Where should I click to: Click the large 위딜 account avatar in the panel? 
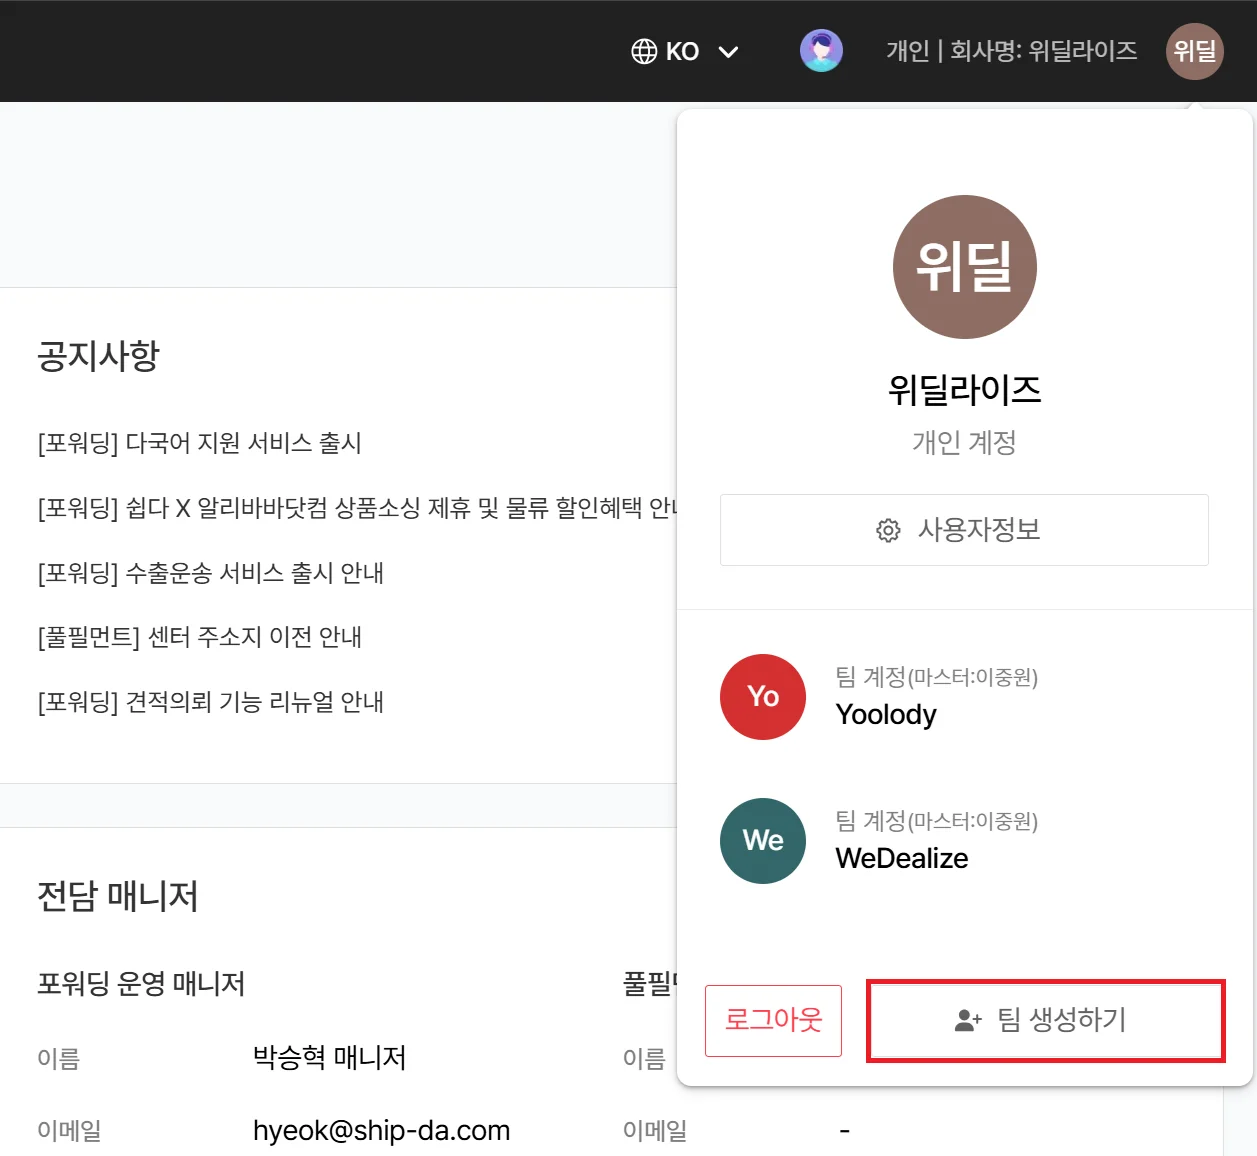tap(964, 267)
